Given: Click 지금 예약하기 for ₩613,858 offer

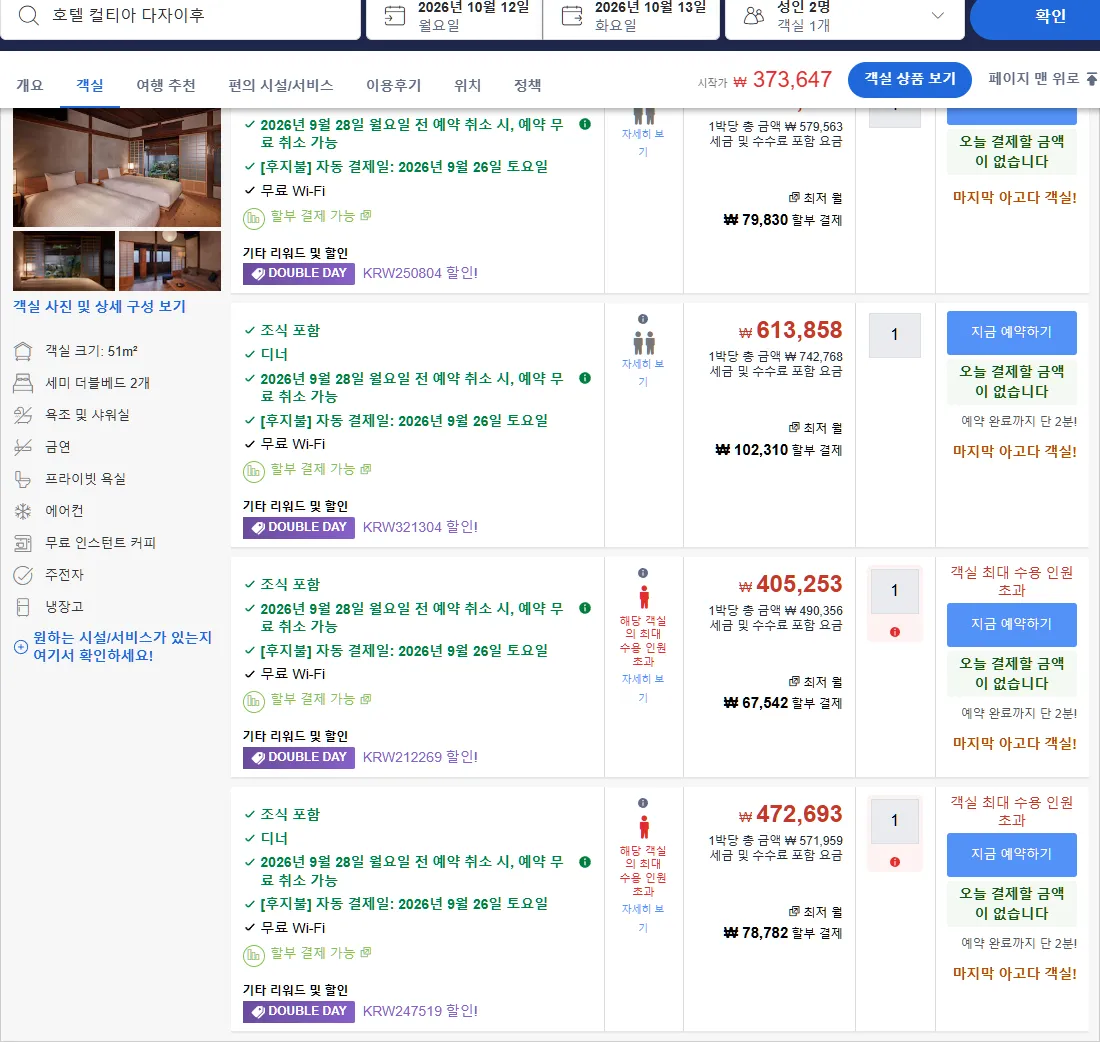Looking at the screenshot, I should coord(1011,333).
